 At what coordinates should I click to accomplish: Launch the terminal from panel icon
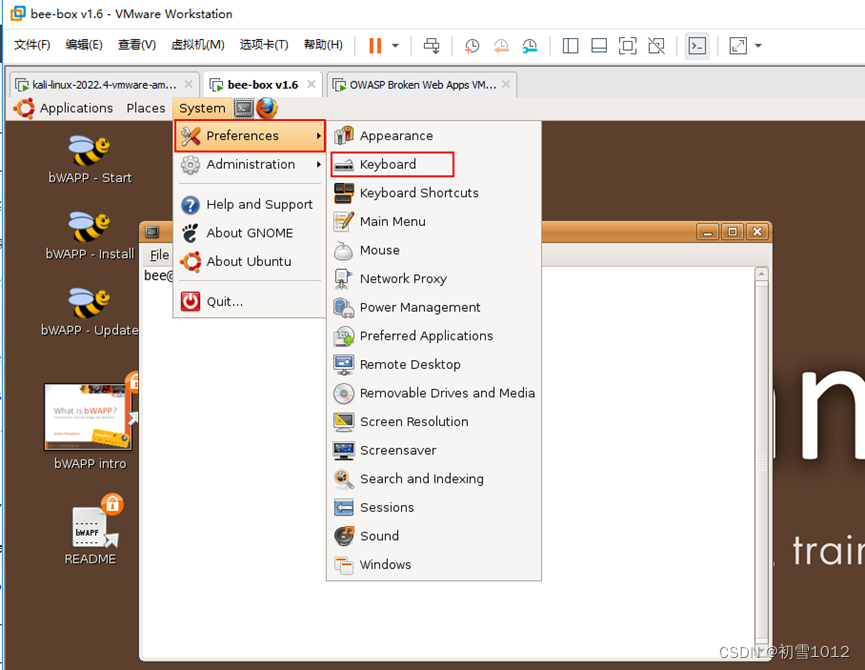pos(243,108)
